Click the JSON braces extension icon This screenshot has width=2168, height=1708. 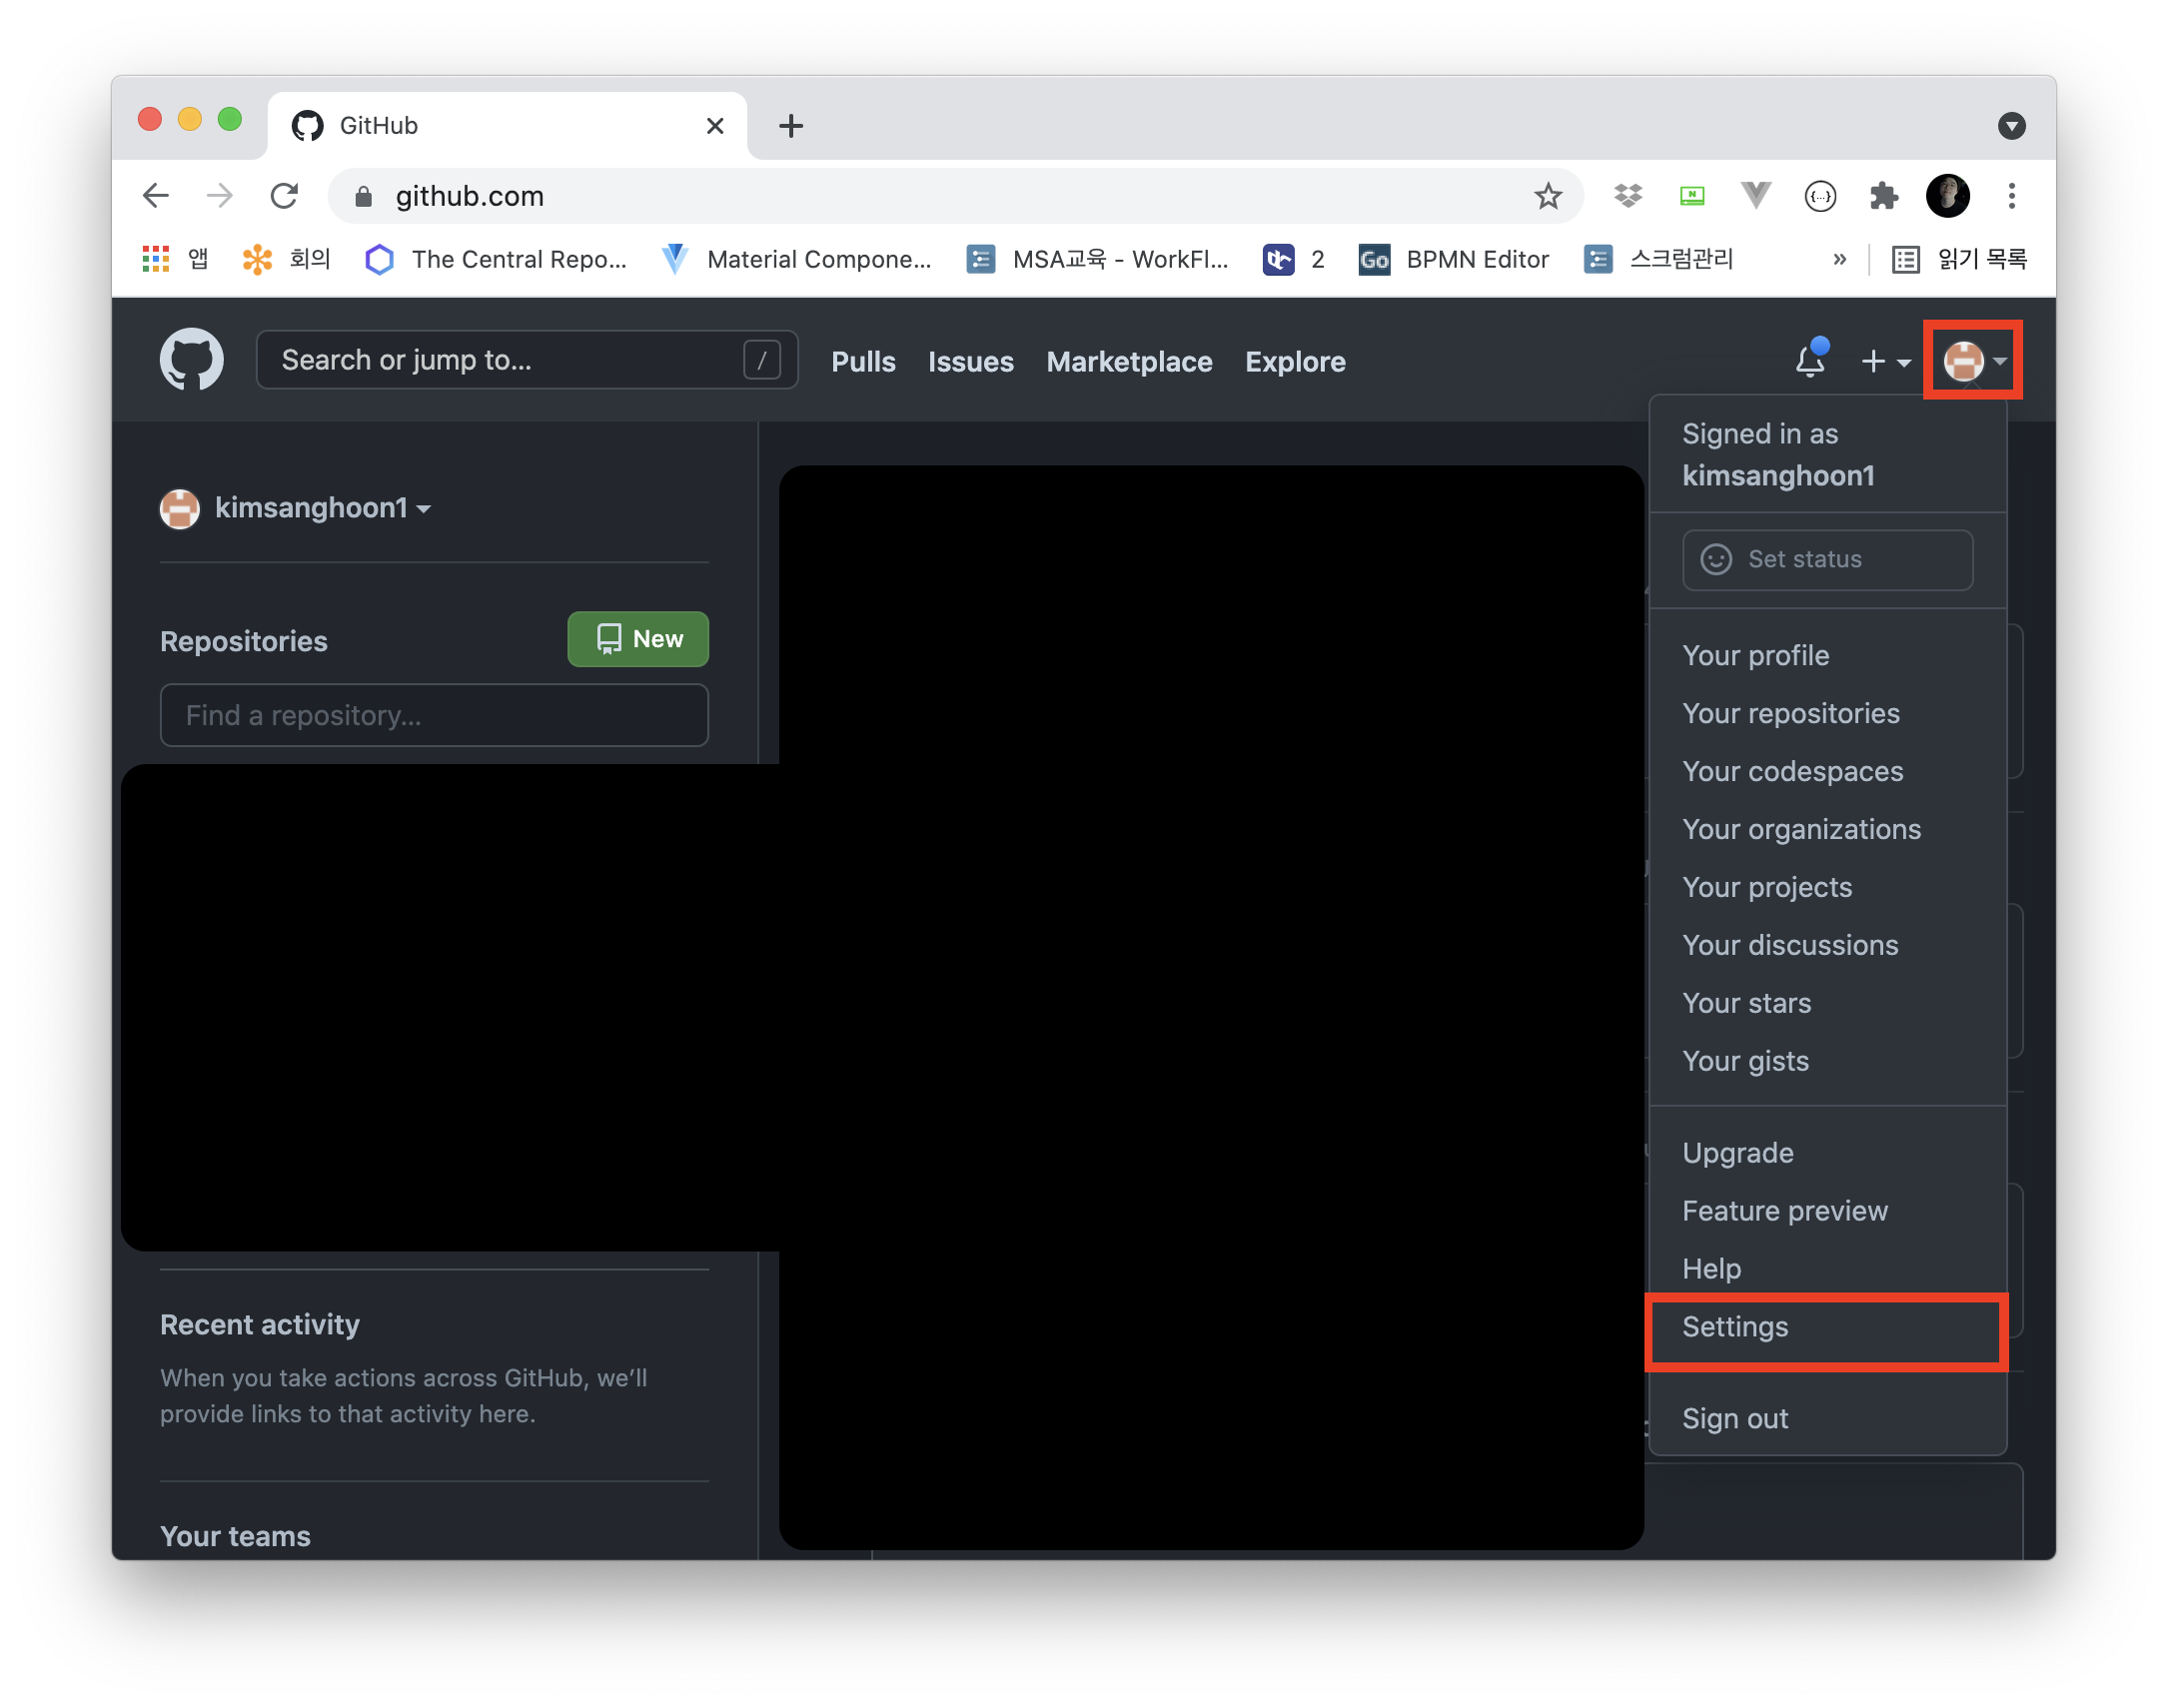pyautogui.click(x=1819, y=196)
